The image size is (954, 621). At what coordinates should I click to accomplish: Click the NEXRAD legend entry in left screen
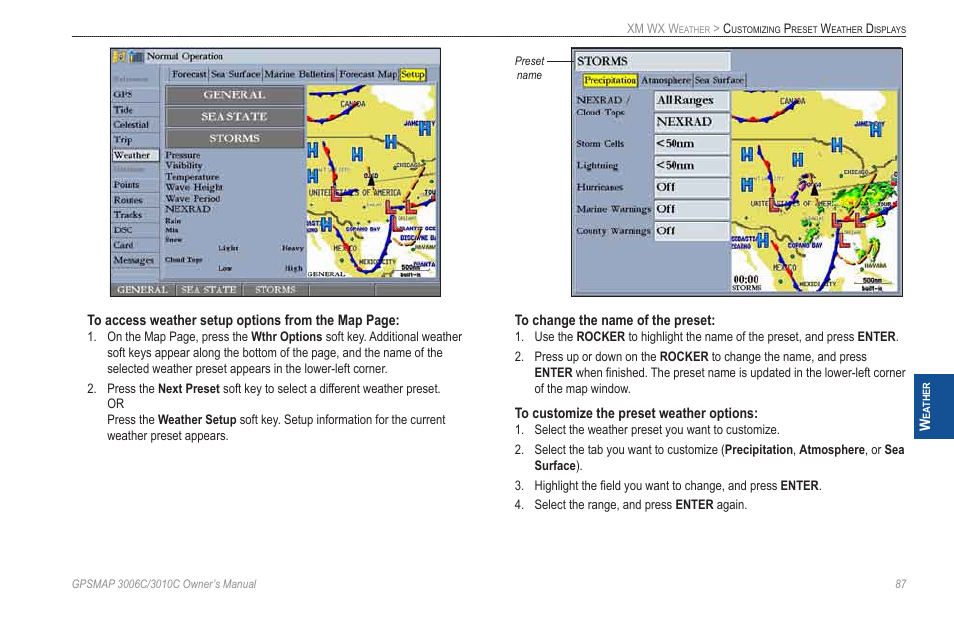187,209
